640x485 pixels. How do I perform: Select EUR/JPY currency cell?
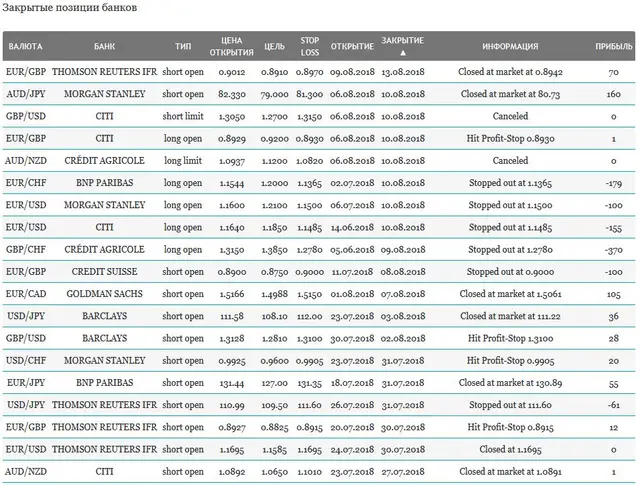26,383
